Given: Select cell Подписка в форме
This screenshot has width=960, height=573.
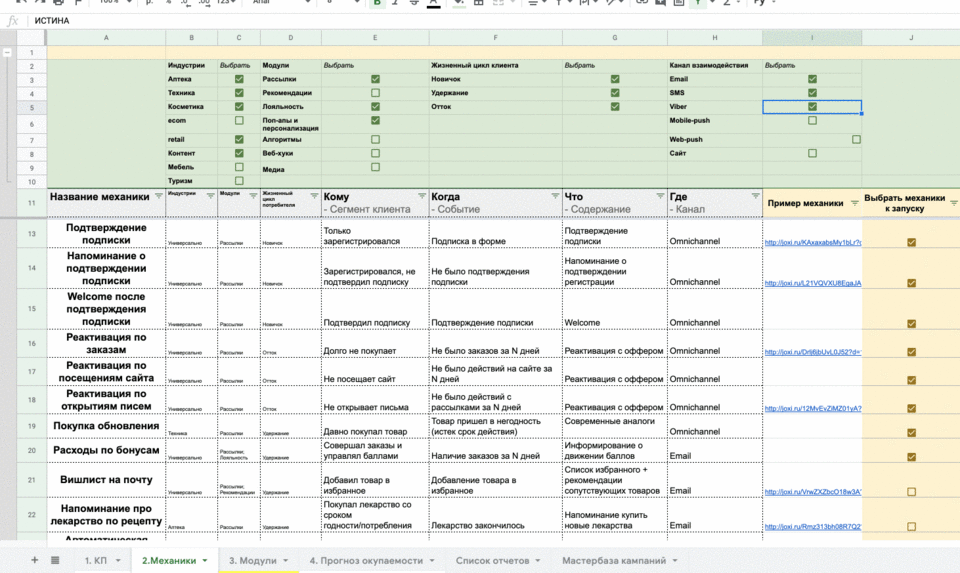Looking at the screenshot, I should pyautogui.click(x=495, y=234).
